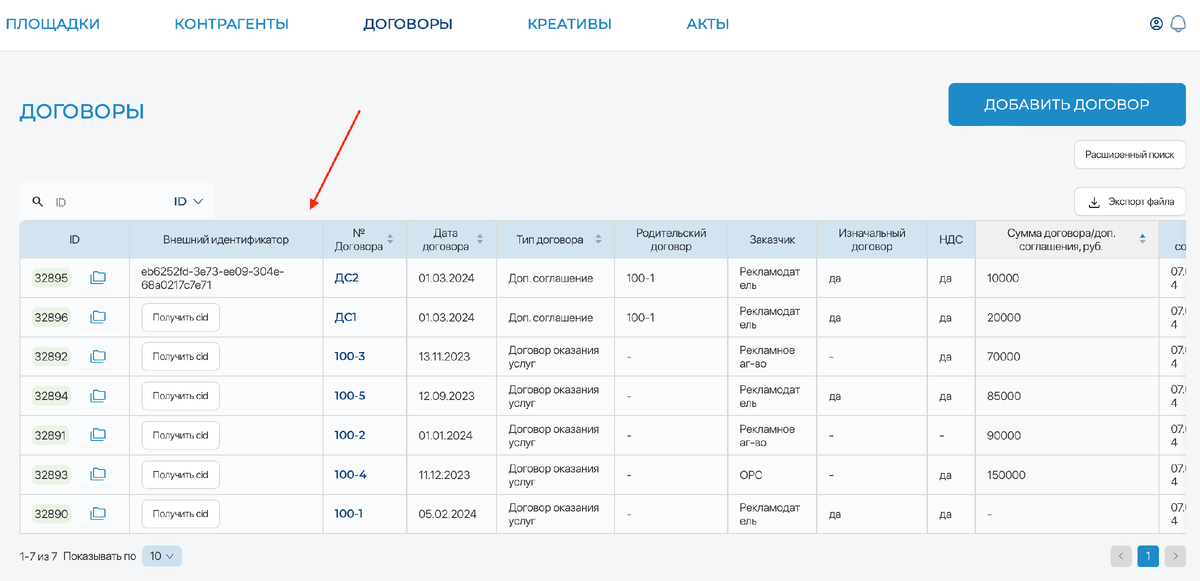Screen dimensions: 1200x581
Task: Click the ID search input field
Action: 108,201
